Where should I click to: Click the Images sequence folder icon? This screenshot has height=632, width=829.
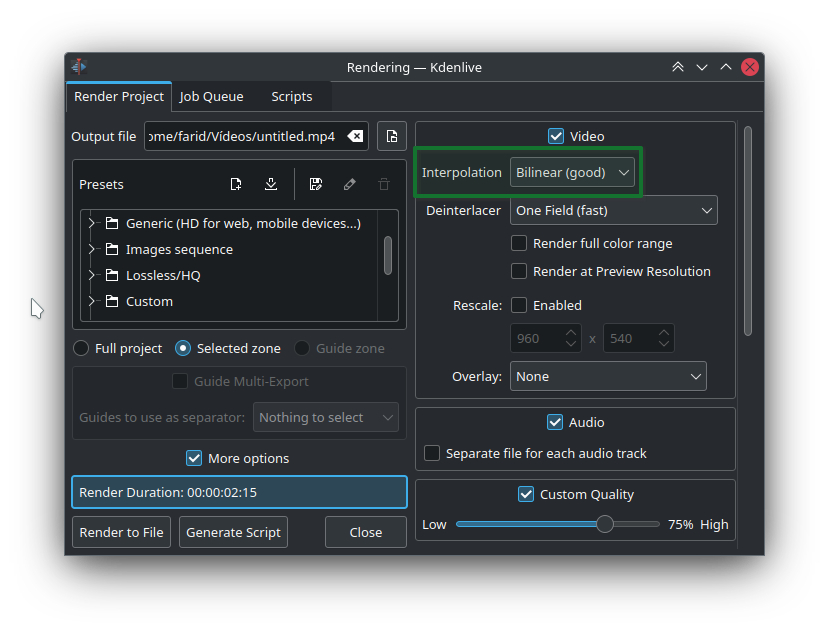coord(112,249)
